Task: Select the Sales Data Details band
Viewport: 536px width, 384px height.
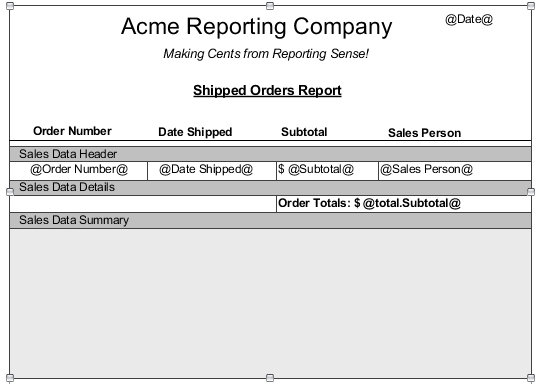Action: point(270,188)
